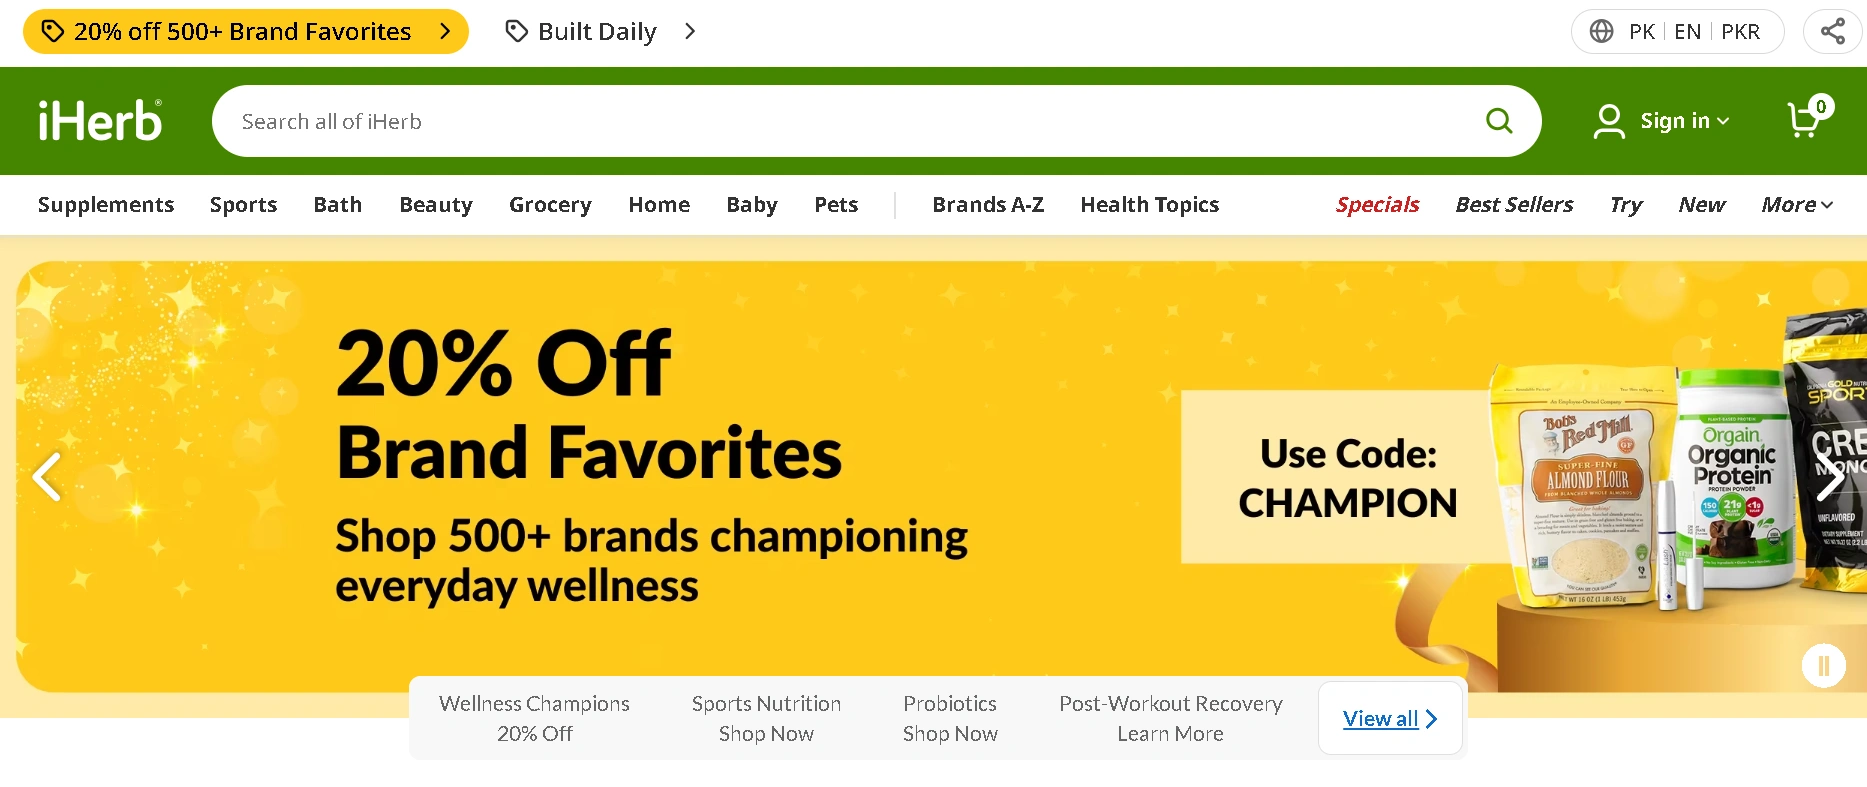Click the iHerb logo
1867x787 pixels.
coord(100,121)
